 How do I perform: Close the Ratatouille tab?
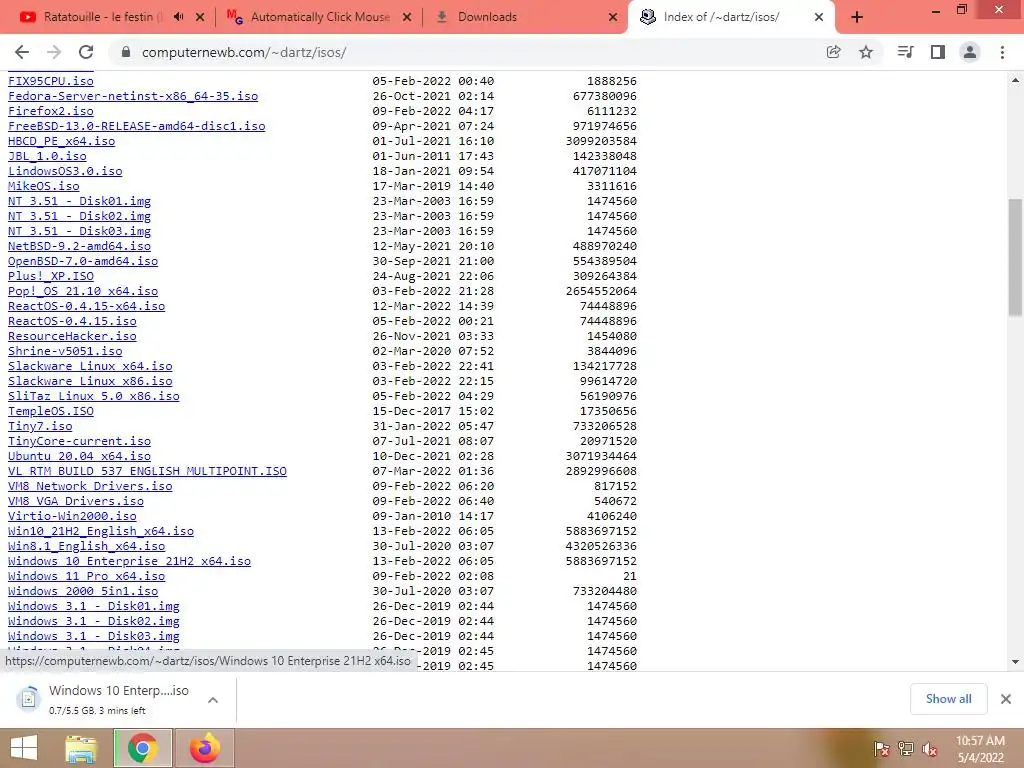coord(200,17)
